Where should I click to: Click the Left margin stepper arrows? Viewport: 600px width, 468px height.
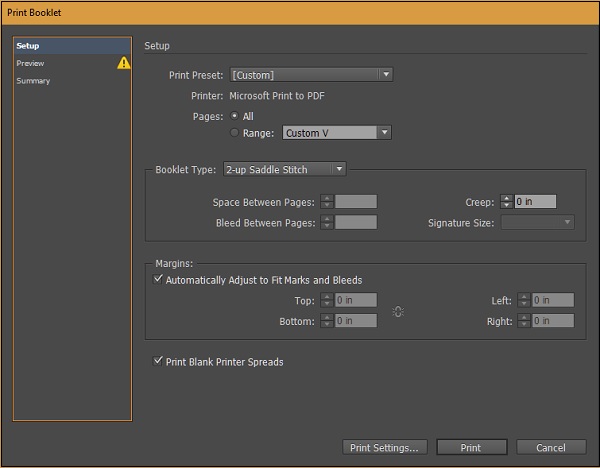pyautogui.click(x=524, y=300)
